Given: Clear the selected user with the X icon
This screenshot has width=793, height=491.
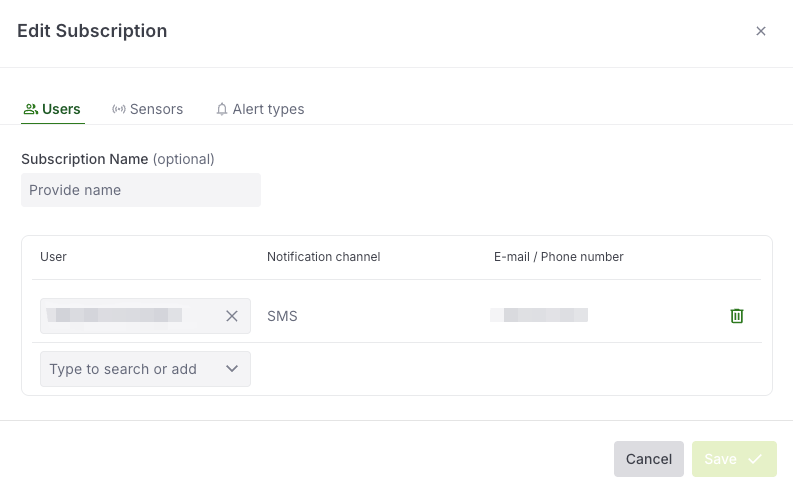Looking at the screenshot, I should (x=232, y=316).
